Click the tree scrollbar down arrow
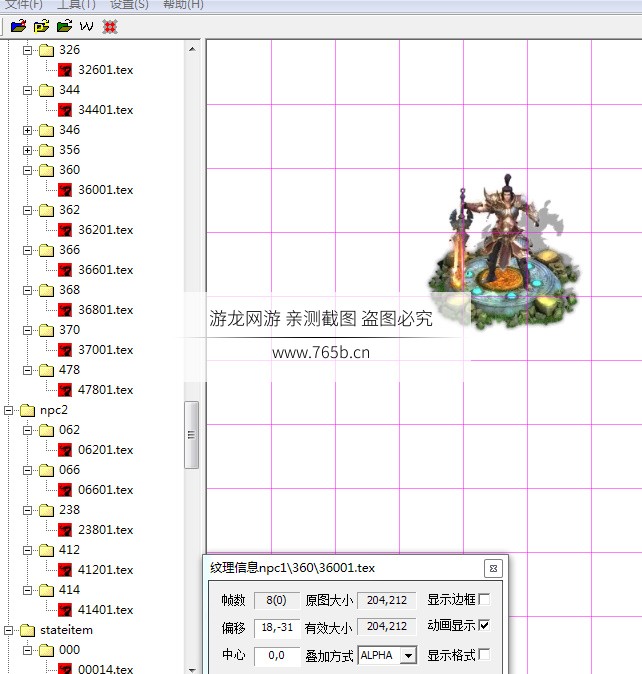Viewport: 642px width, 674px height. tap(192, 669)
